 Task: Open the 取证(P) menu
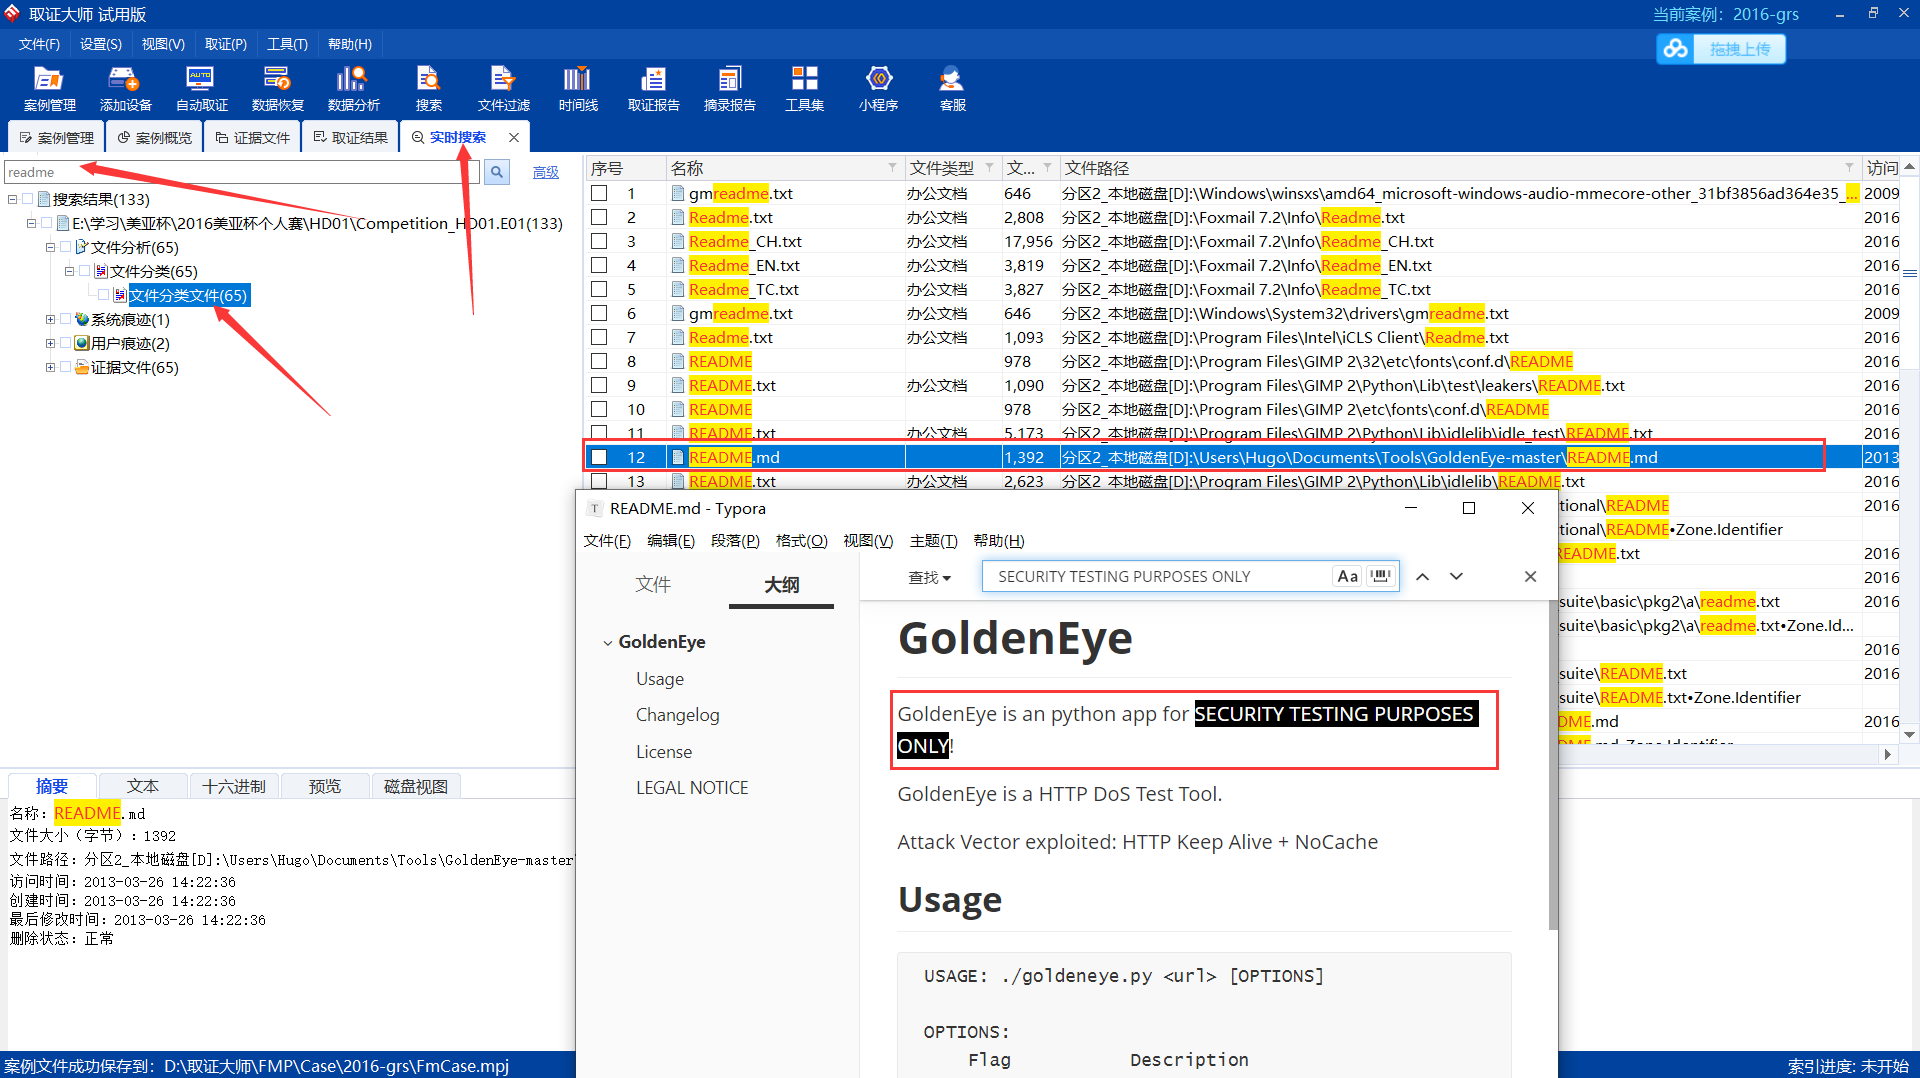(226, 44)
